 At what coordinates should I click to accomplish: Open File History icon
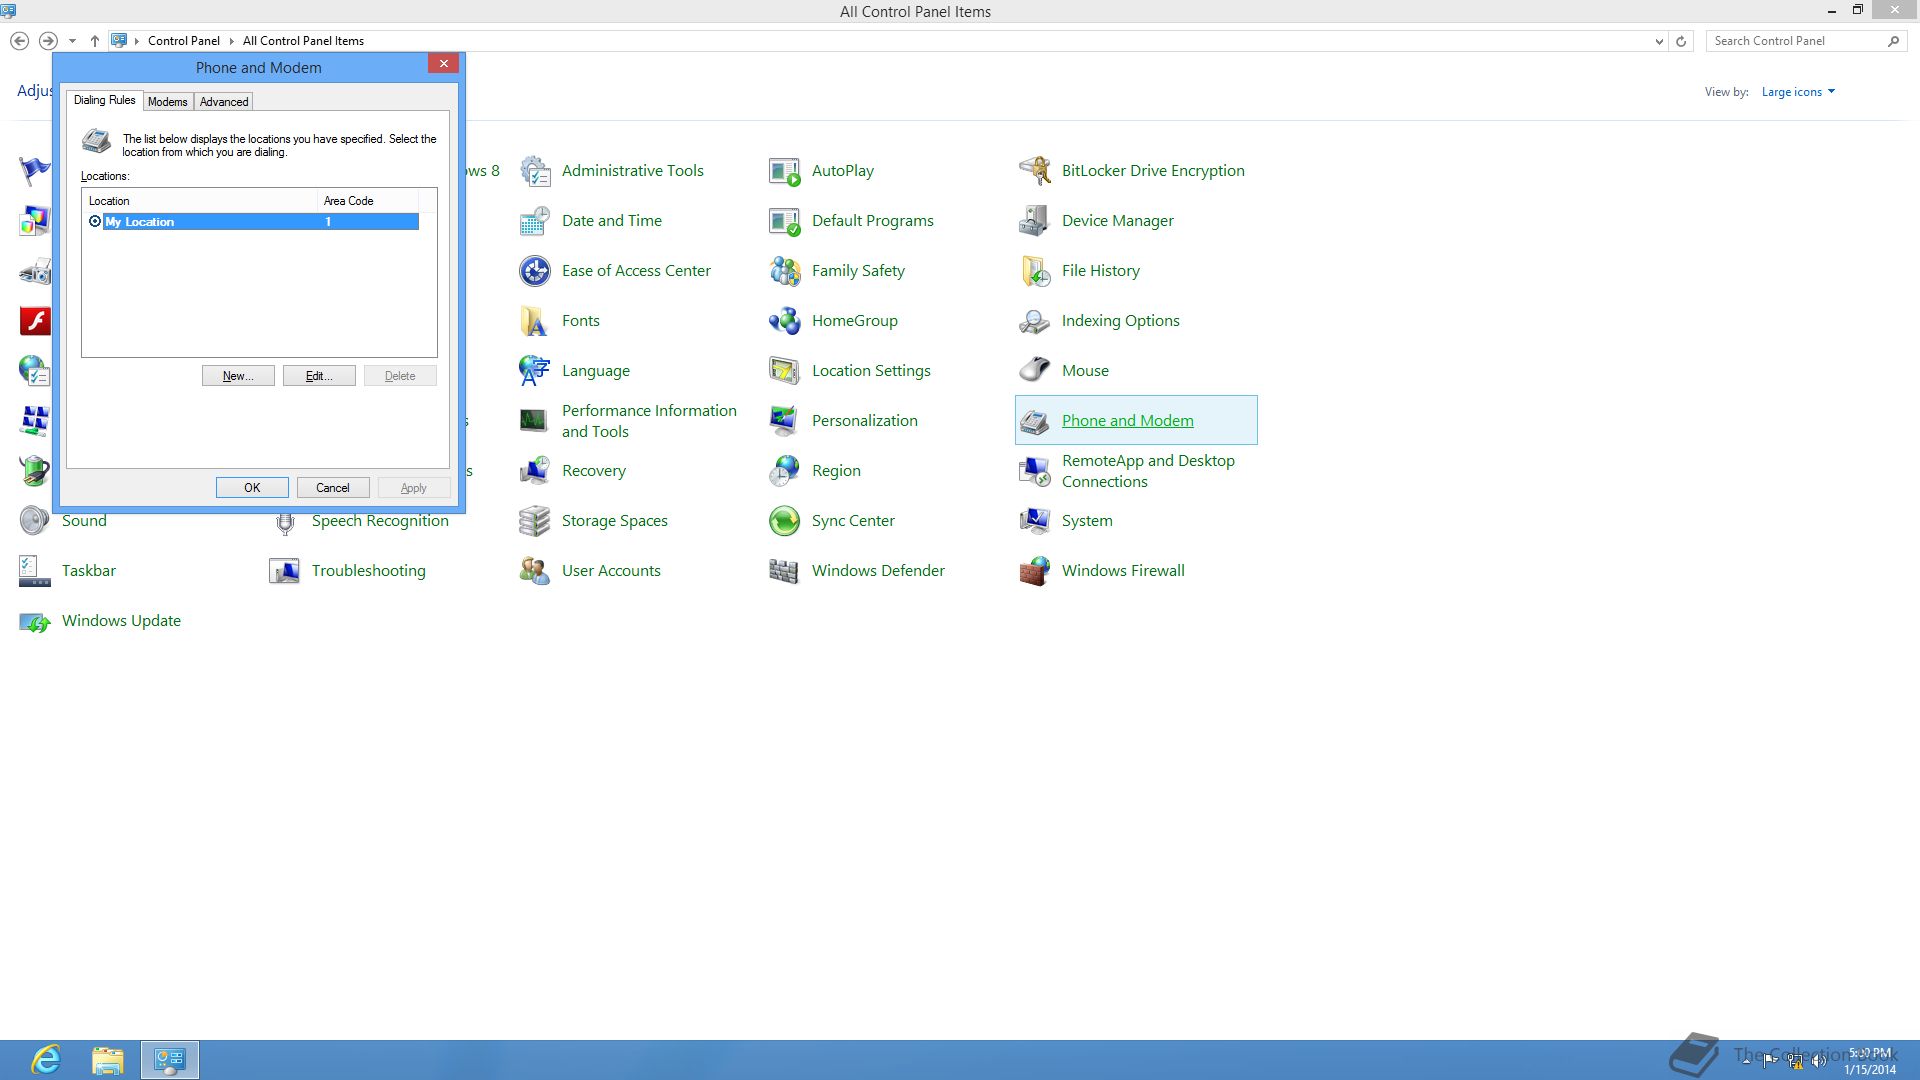1035,271
